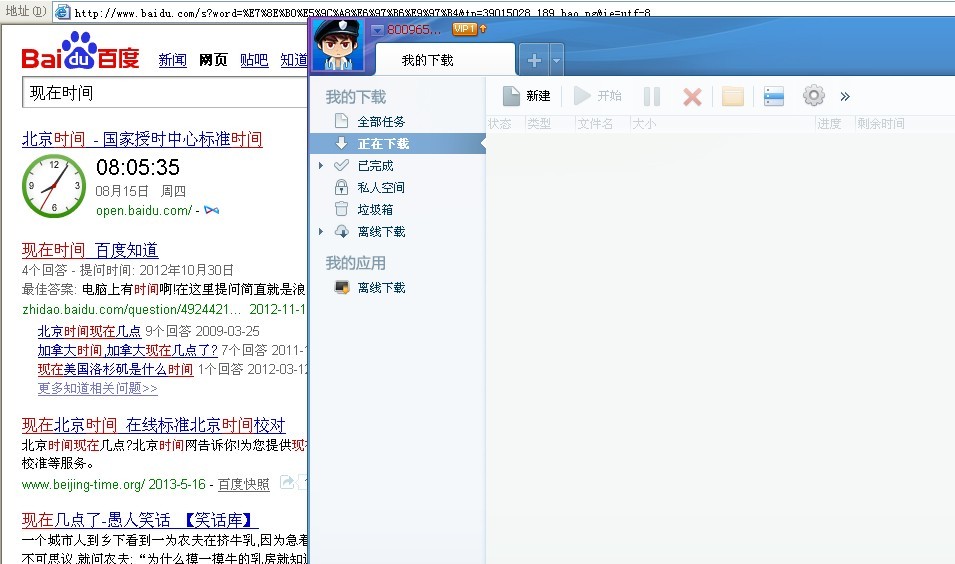Expand the 离线下载 tree arrow under 我的下载
The height and width of the screenshot is (564, 955).
[321, 231]
